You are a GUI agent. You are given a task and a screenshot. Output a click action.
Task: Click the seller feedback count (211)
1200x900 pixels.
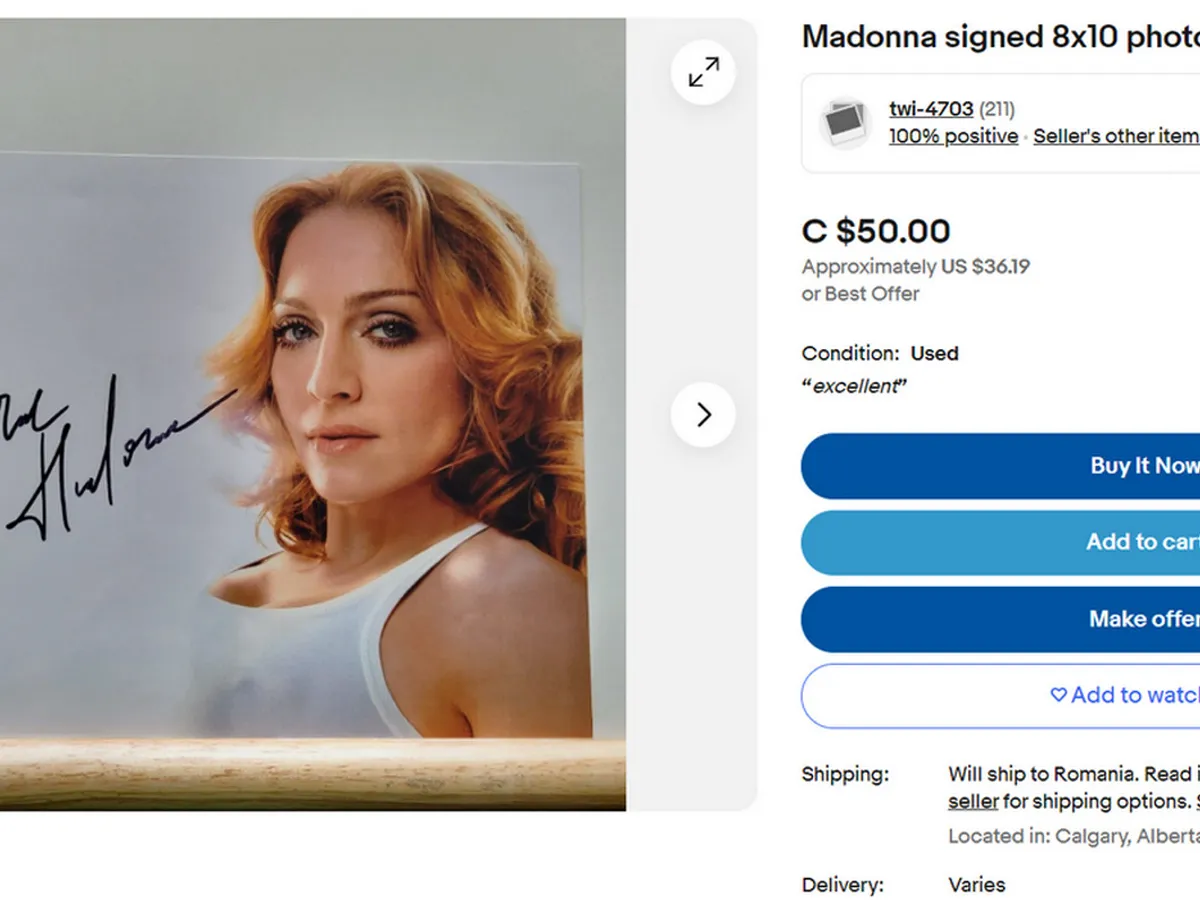pos(997,109)
